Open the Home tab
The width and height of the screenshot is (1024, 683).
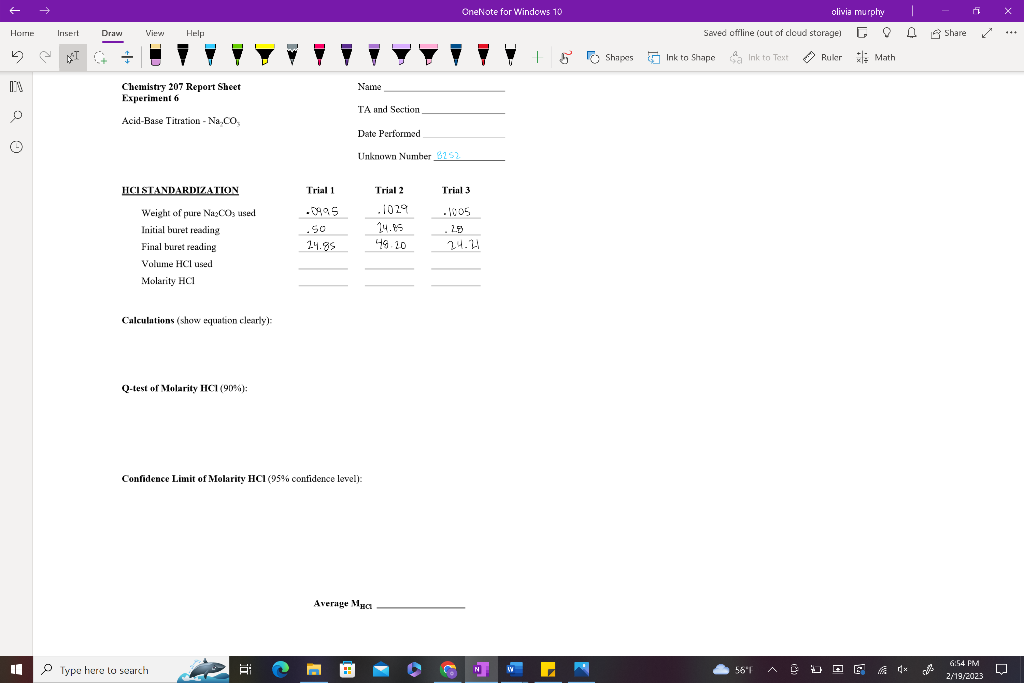(x=22, y=33)
